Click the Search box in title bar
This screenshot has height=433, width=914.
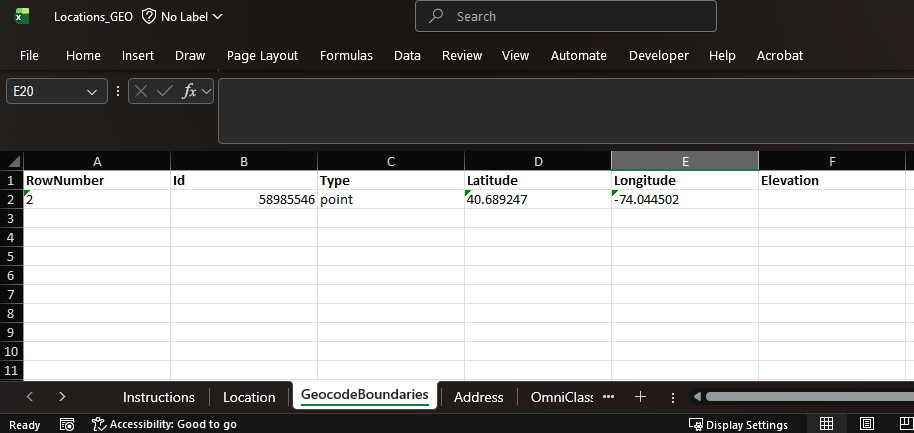pyautogui.click(x=565, y=16)
